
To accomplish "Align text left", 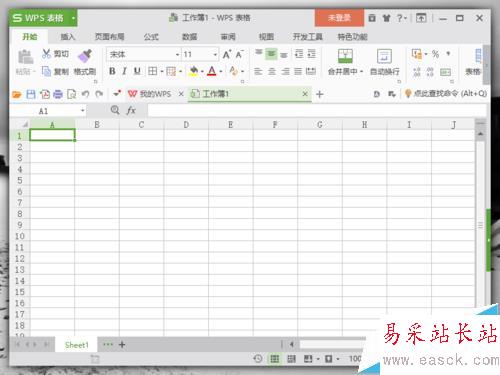I will coord(258,71).
